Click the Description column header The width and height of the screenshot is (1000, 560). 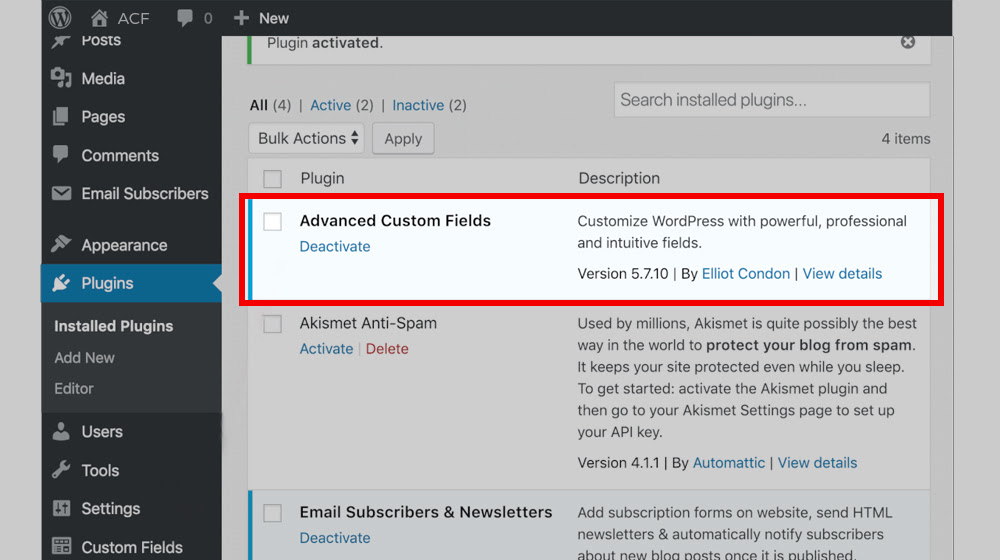pos(619,178)
